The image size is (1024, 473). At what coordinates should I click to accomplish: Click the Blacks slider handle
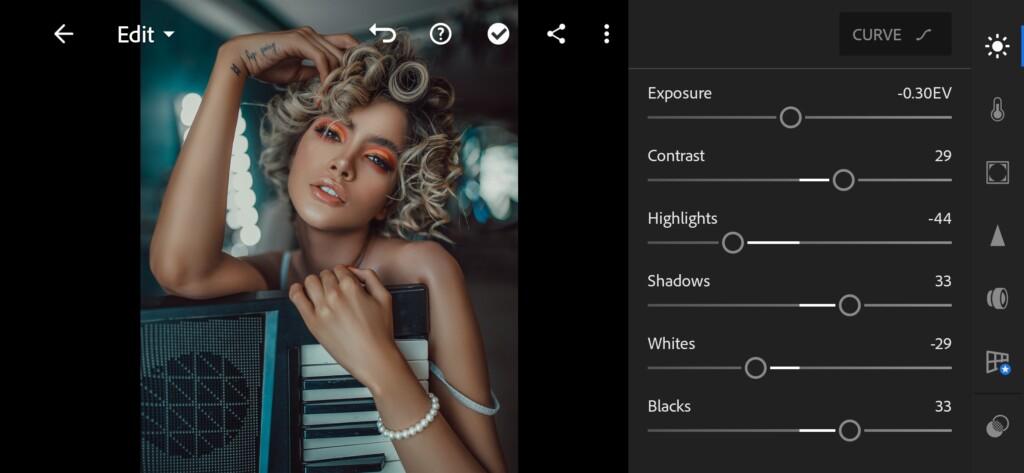849,431
